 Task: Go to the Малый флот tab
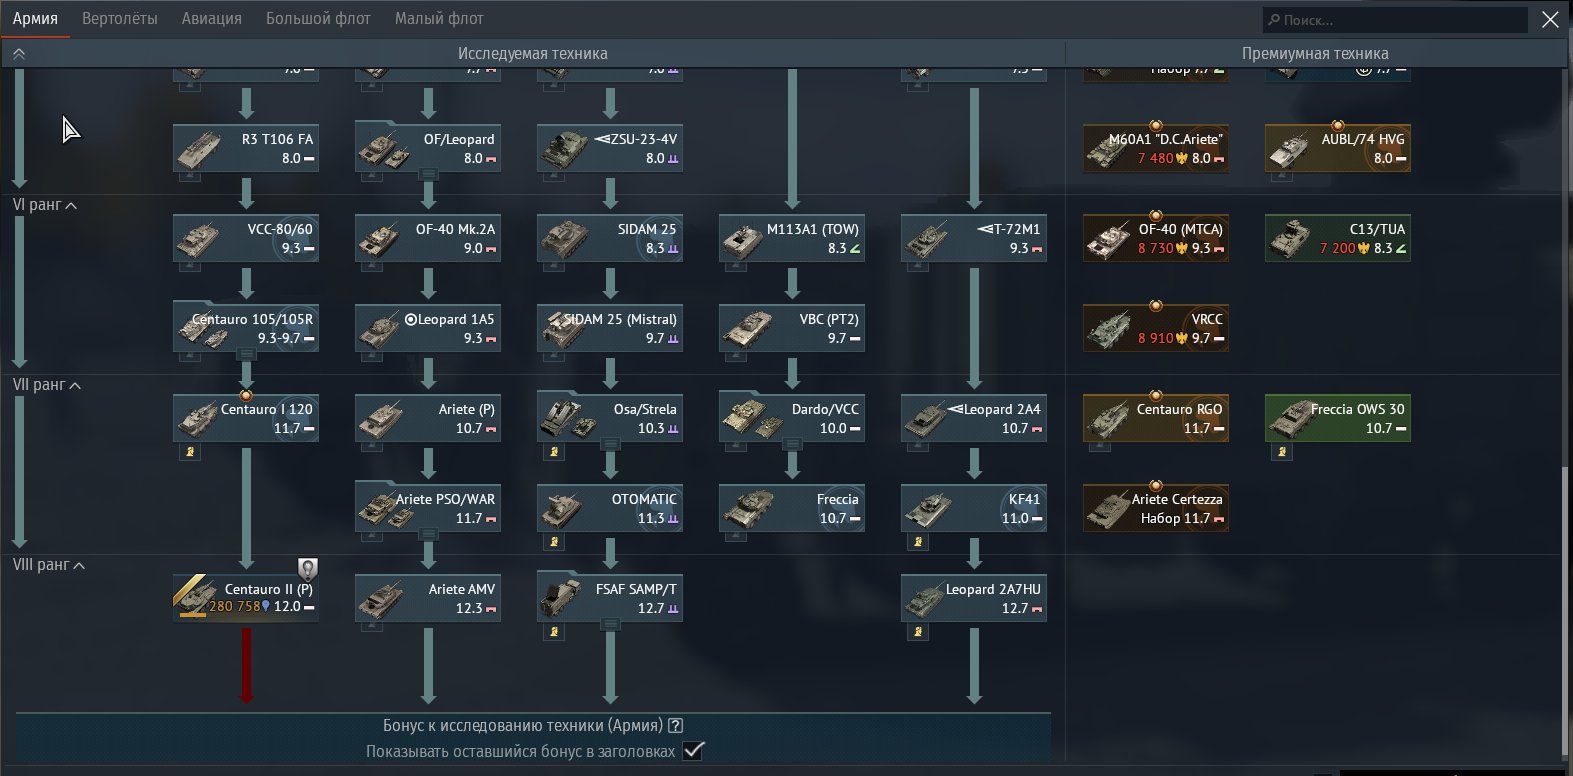[x=439, y=18]
